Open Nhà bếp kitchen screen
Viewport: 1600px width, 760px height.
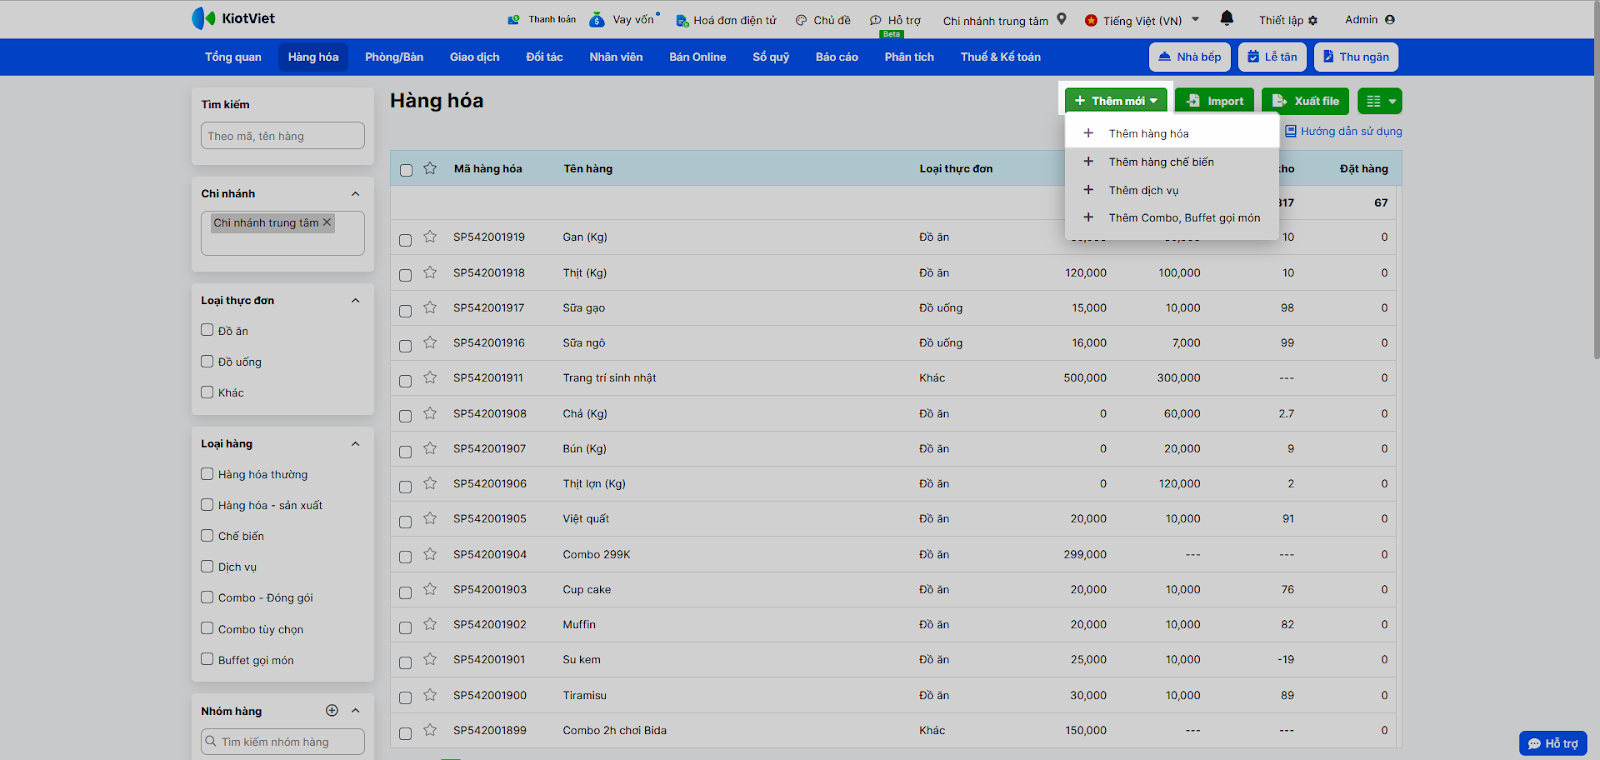(x=1189, y=57)
